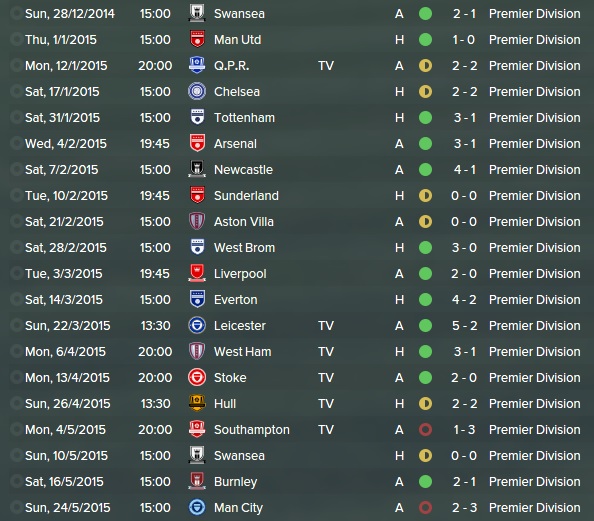Click the Man Utd club badge icon
594x521 pixels.
point(197,39)
